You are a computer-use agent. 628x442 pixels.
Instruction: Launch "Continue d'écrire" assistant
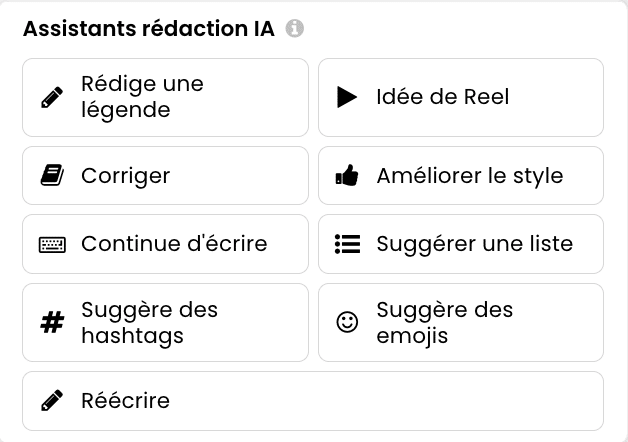(x=174, y=243)
